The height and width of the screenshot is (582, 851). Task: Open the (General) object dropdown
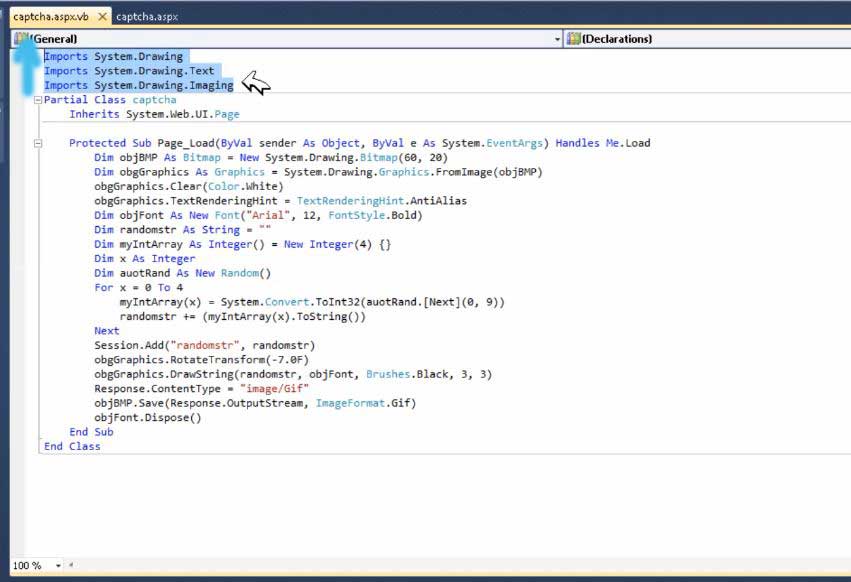click(x=557, y=39)
